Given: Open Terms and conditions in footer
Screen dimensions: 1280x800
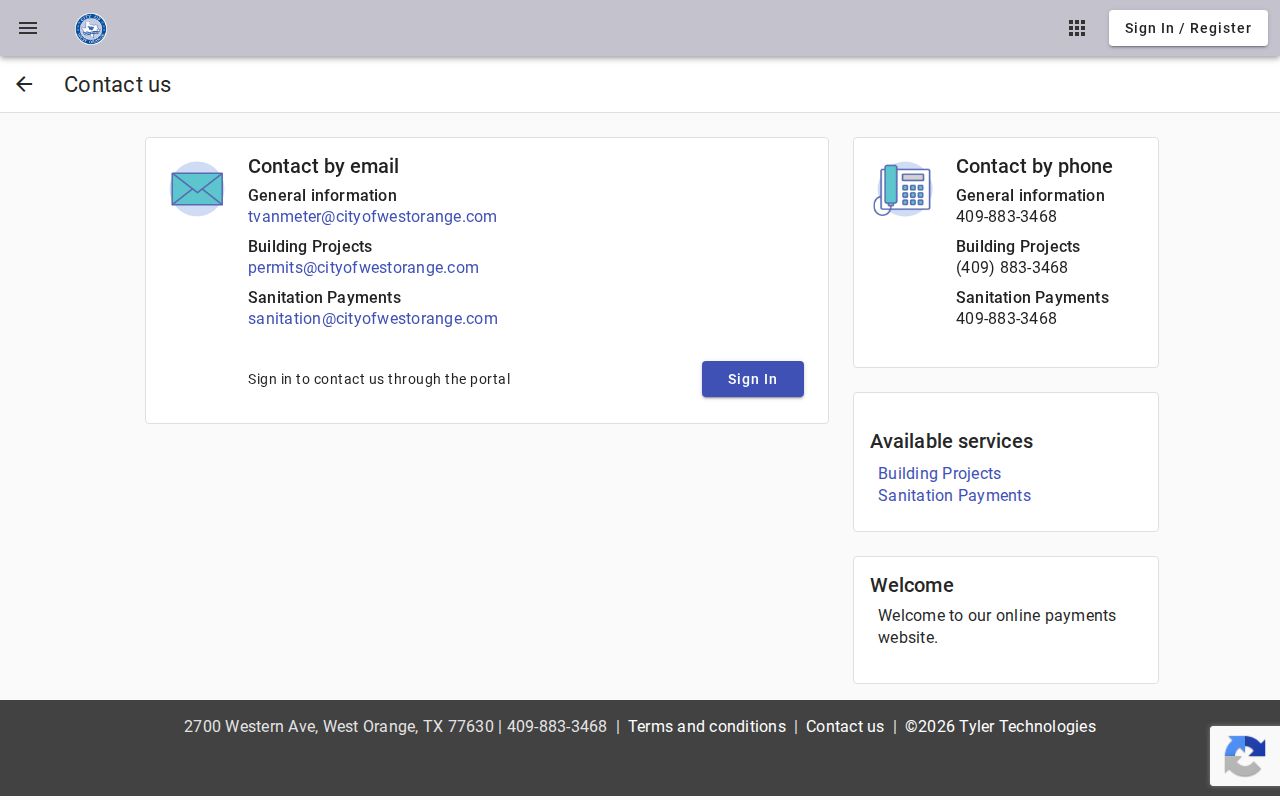Looking at the screenshot, I should pyautogui.click(x=707, y=727).
